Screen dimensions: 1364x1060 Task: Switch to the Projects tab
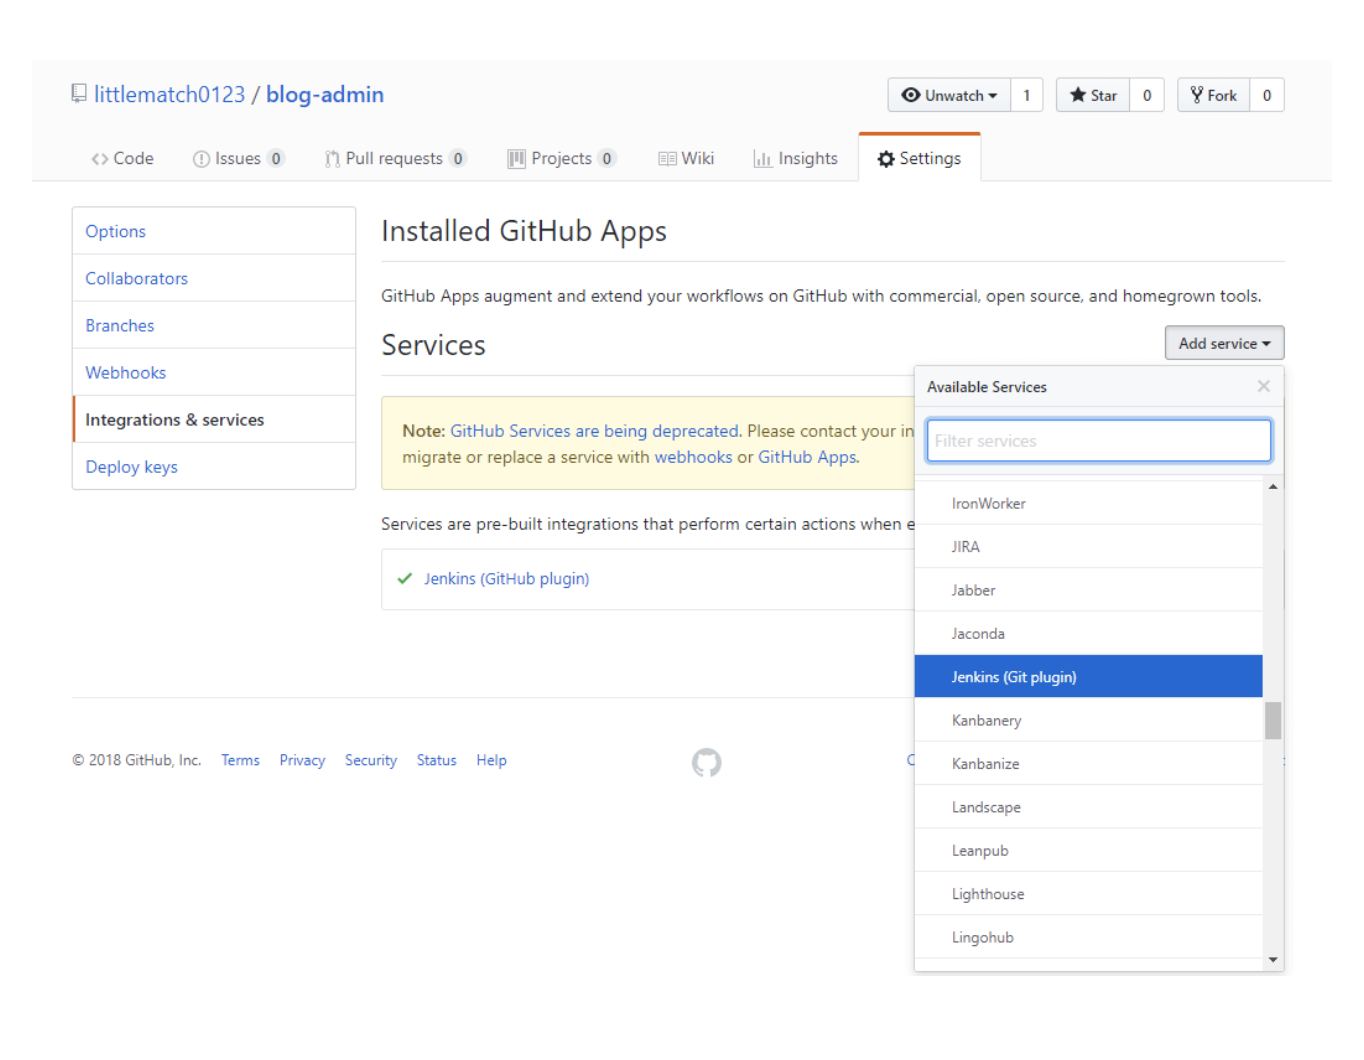[x=562, y=158]
